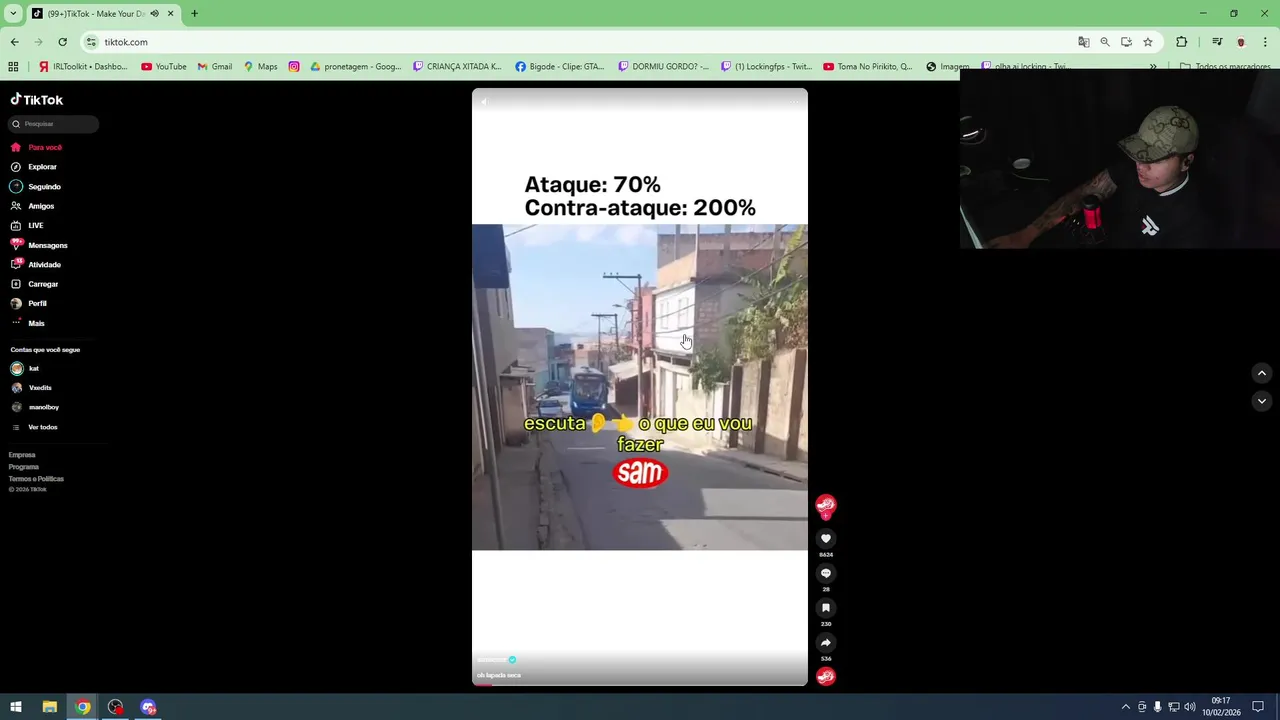Click the zoom magnifier icon

pos(1105,42)
